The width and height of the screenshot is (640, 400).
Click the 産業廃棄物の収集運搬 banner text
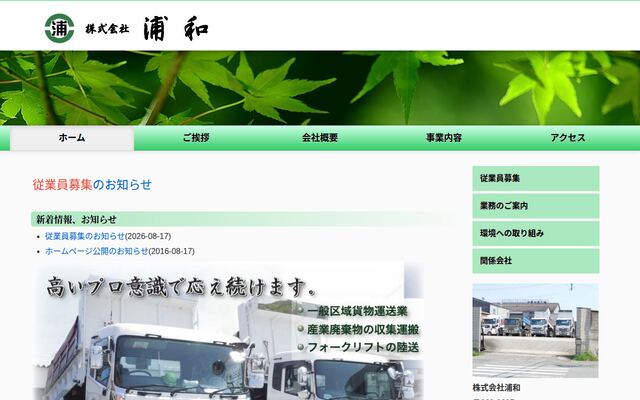pyautogui.click(x=363, y=329)
